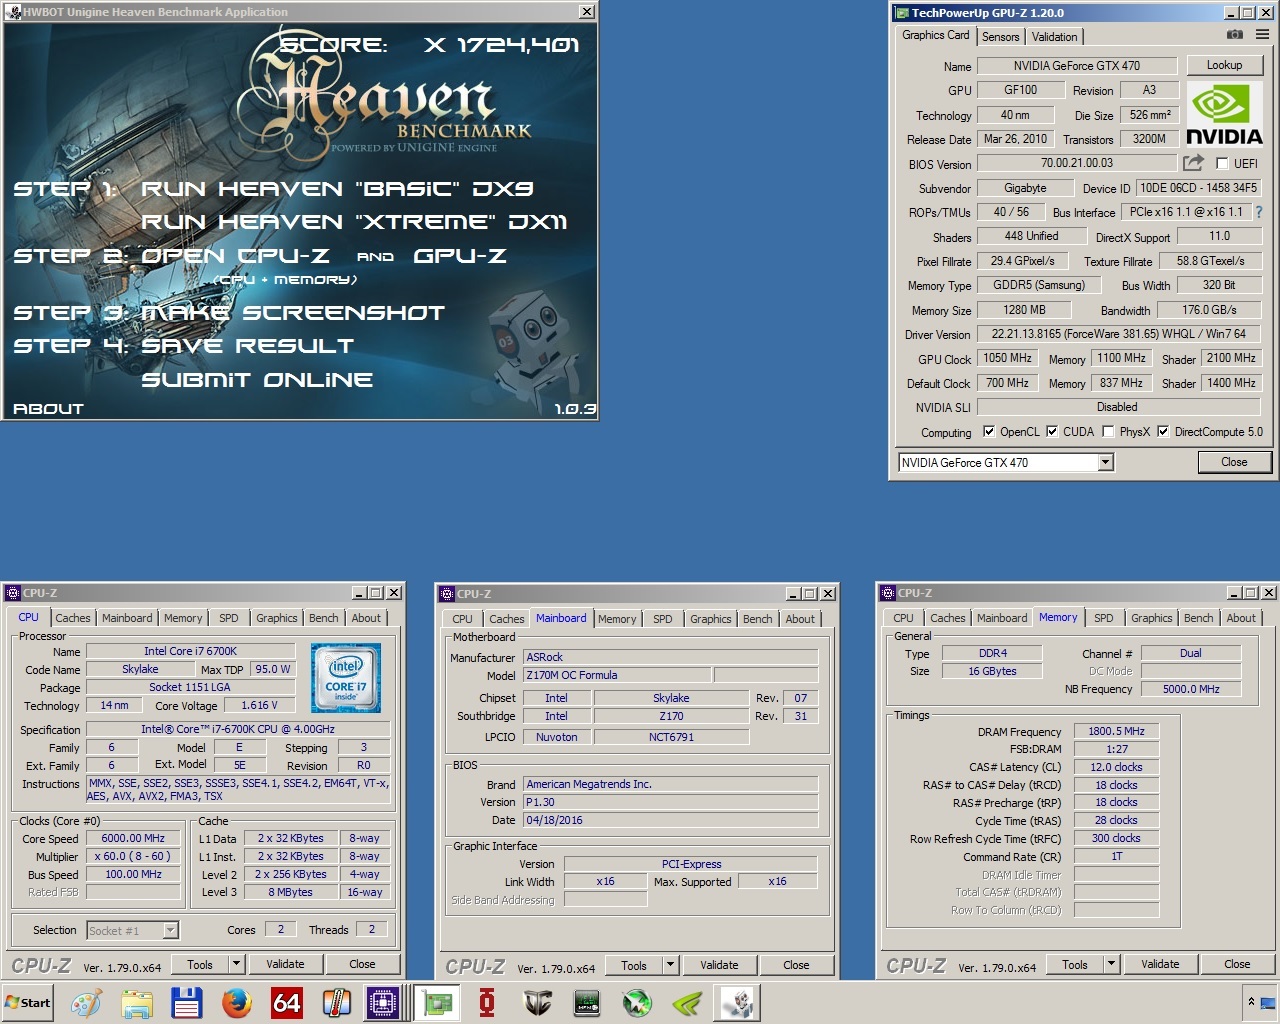
Task: Click the Intel Core i7 logo
Action: coord(346,678)
